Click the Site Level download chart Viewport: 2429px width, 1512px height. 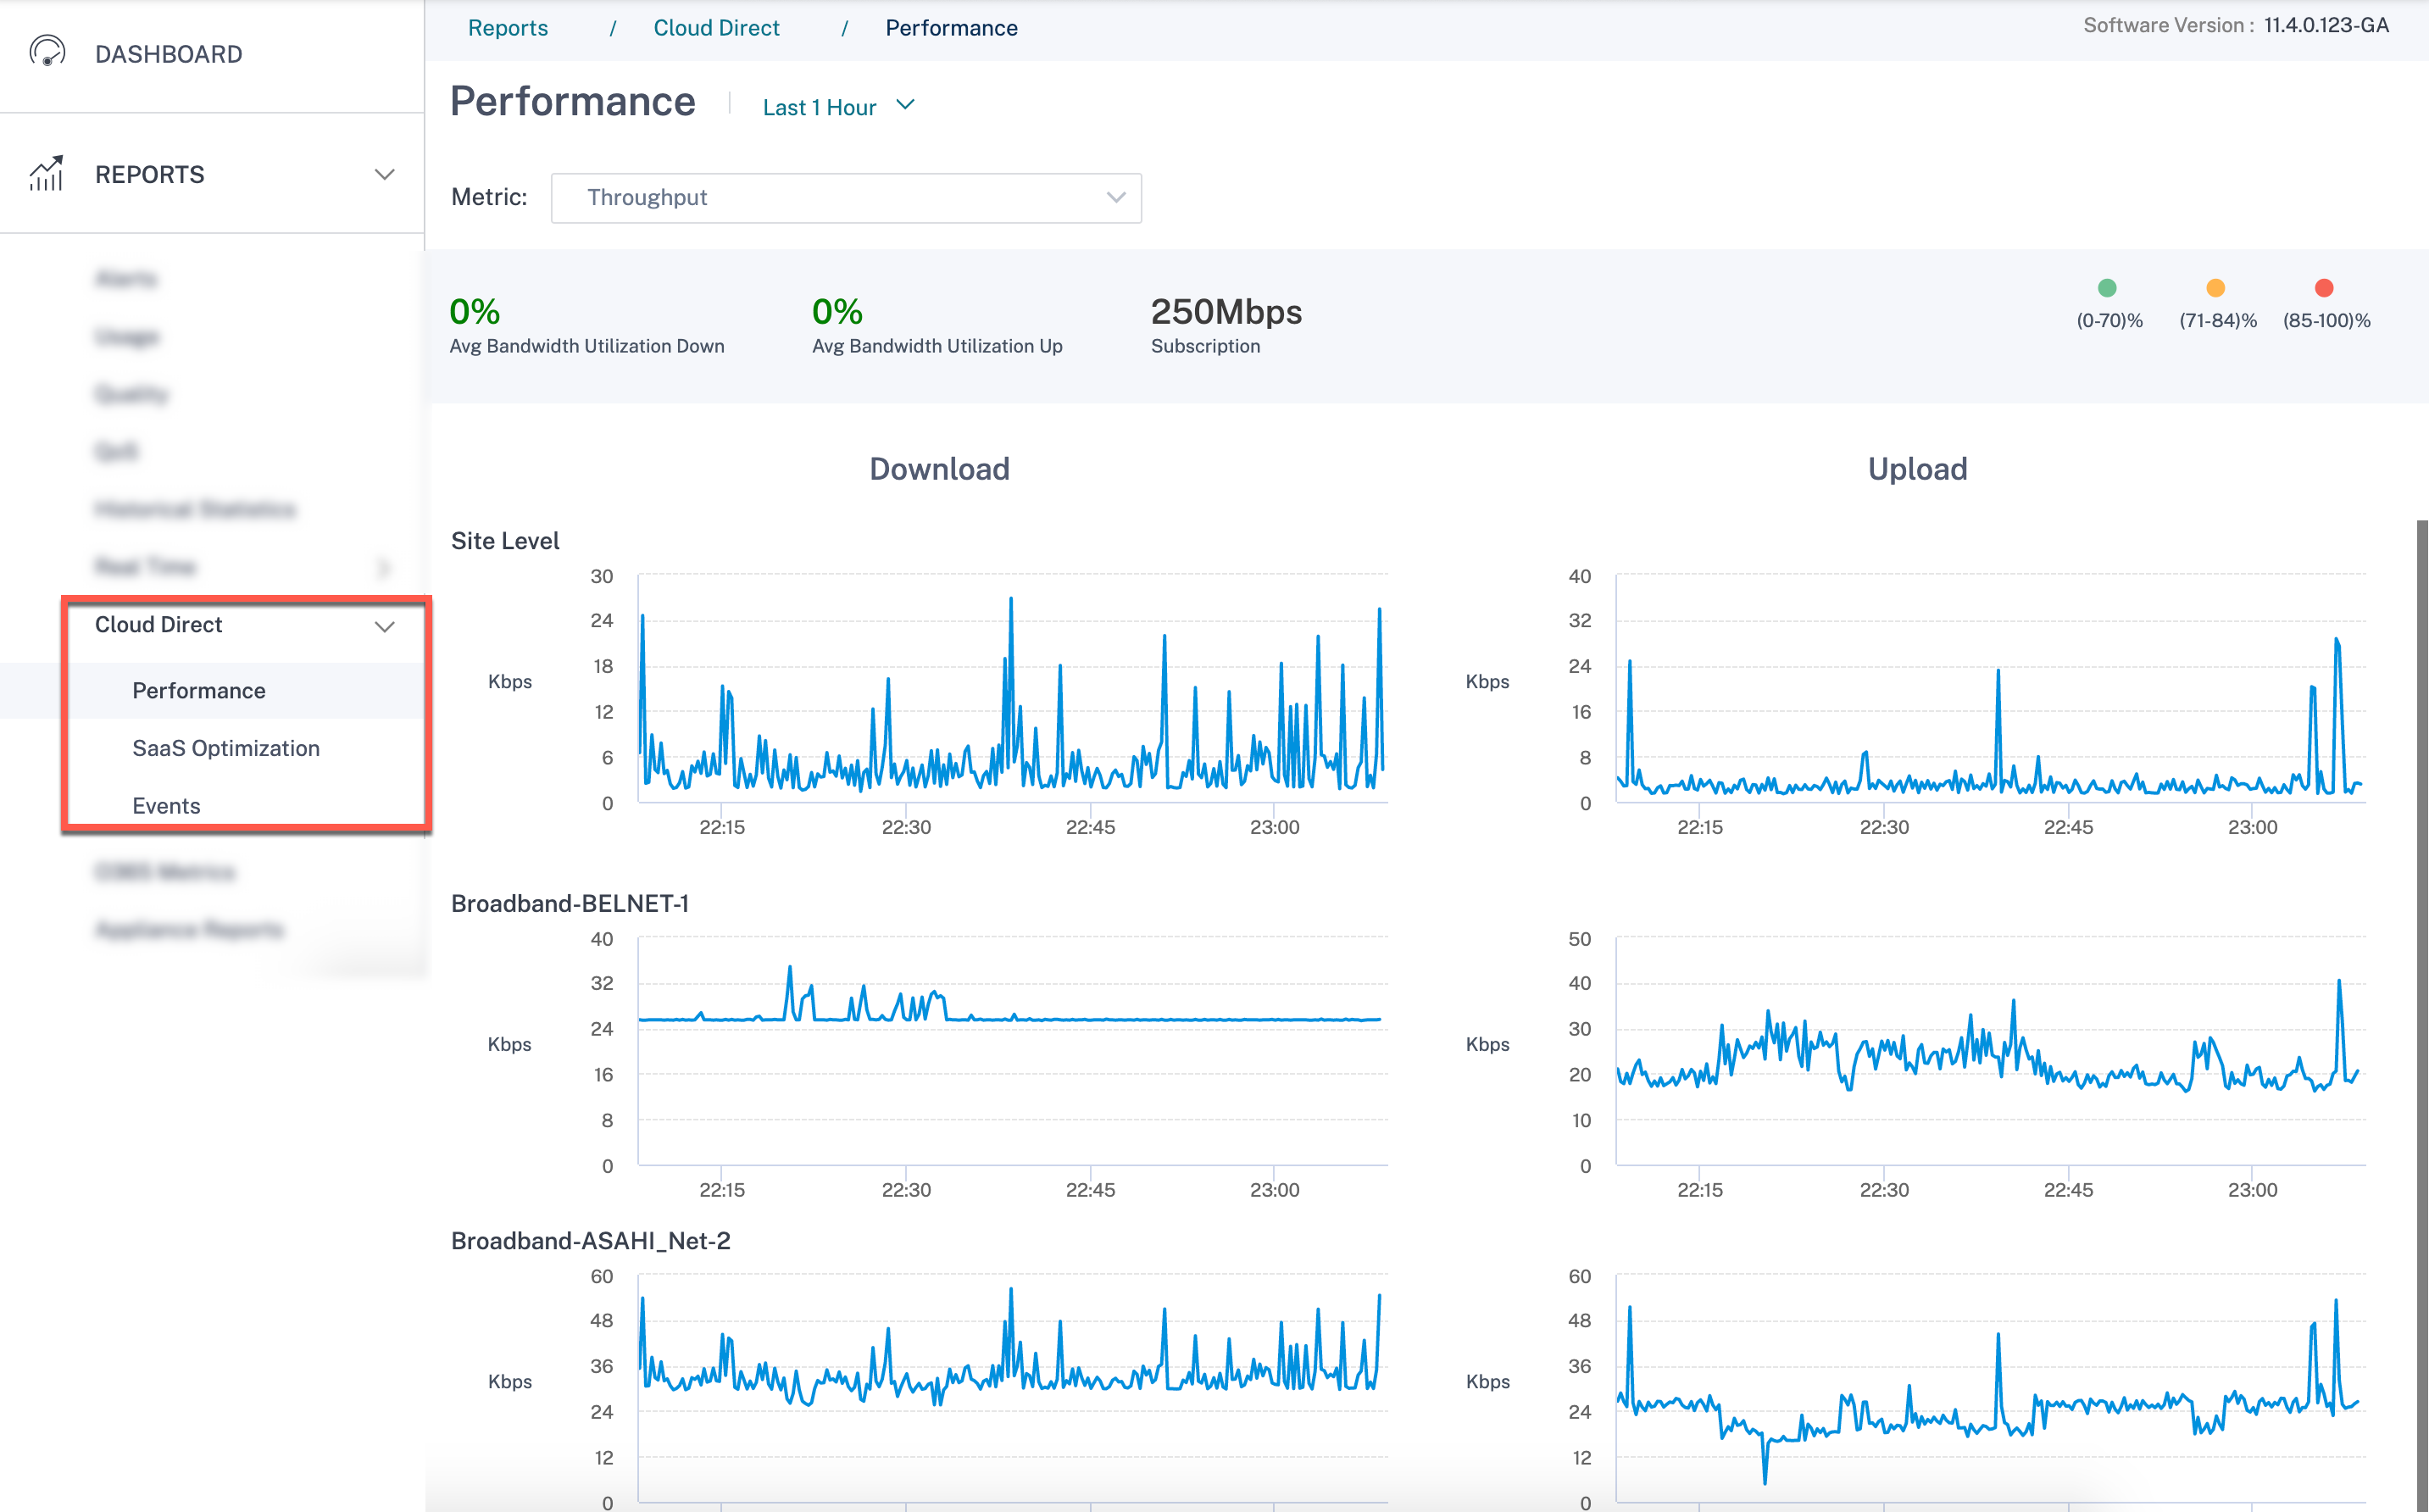click(1012, 688)
